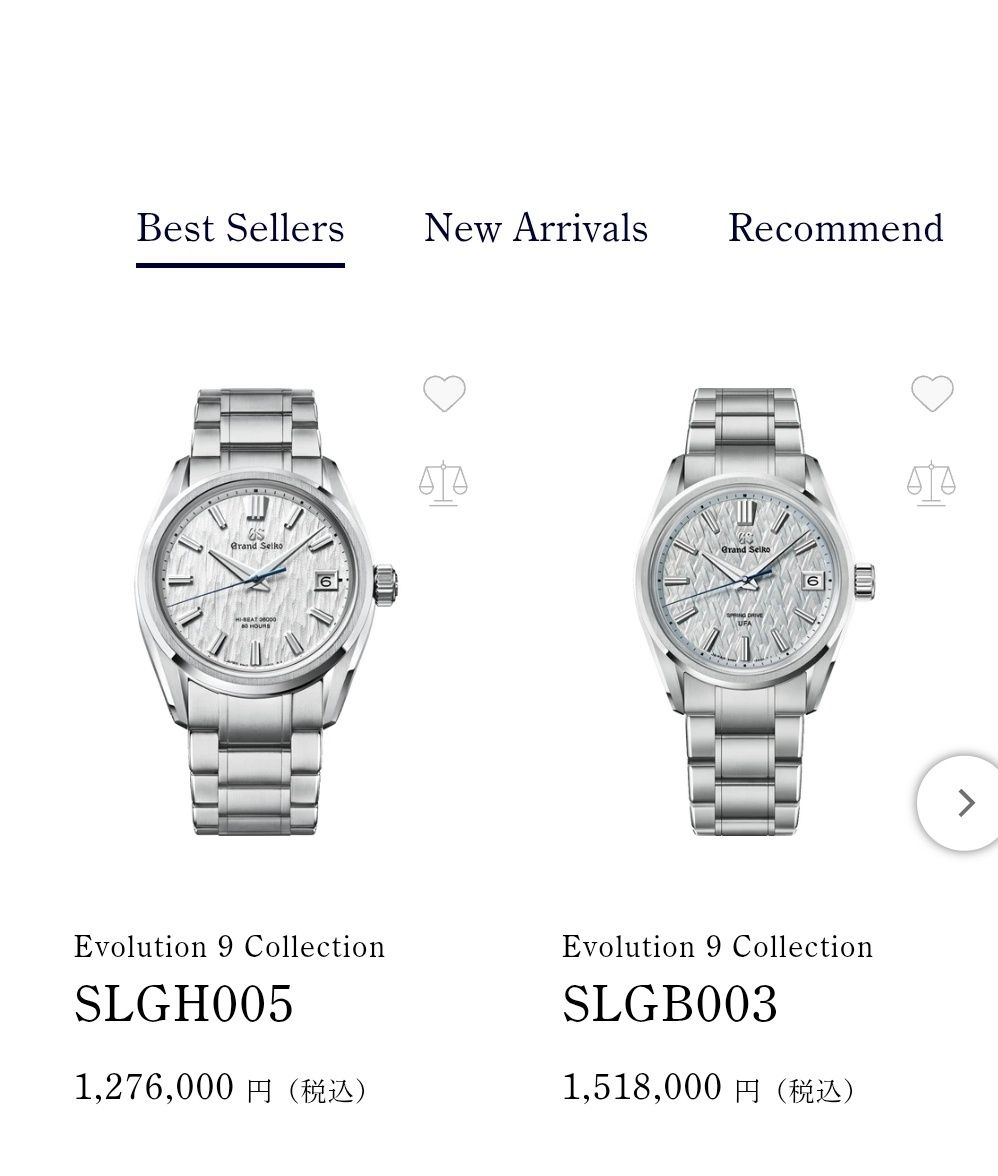Click the SLGH005 watch dial
The width and height of the screenshot is (998, 1176).
[253, 582]
